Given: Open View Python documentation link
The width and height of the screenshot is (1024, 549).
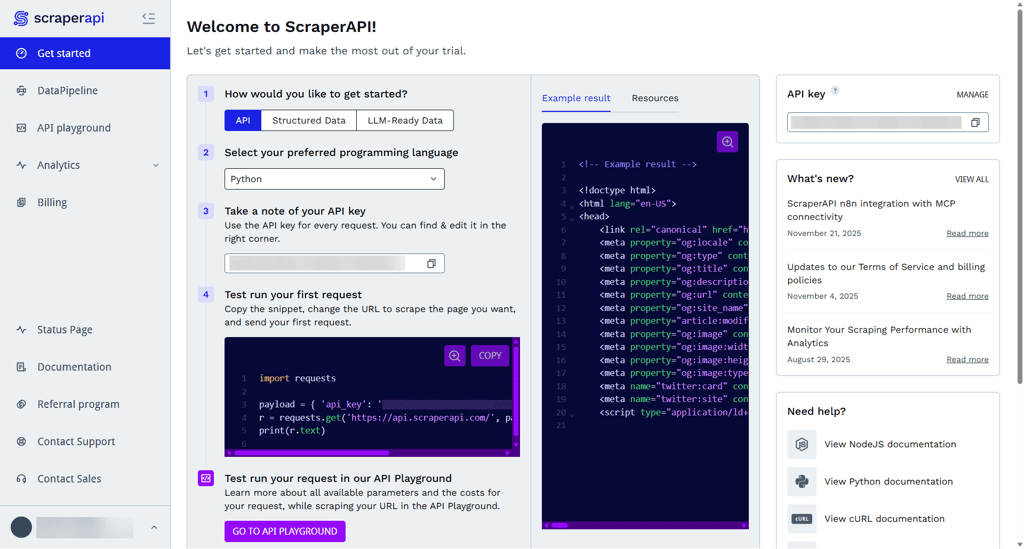Looking at the screenshot, I should pos(888,482).
